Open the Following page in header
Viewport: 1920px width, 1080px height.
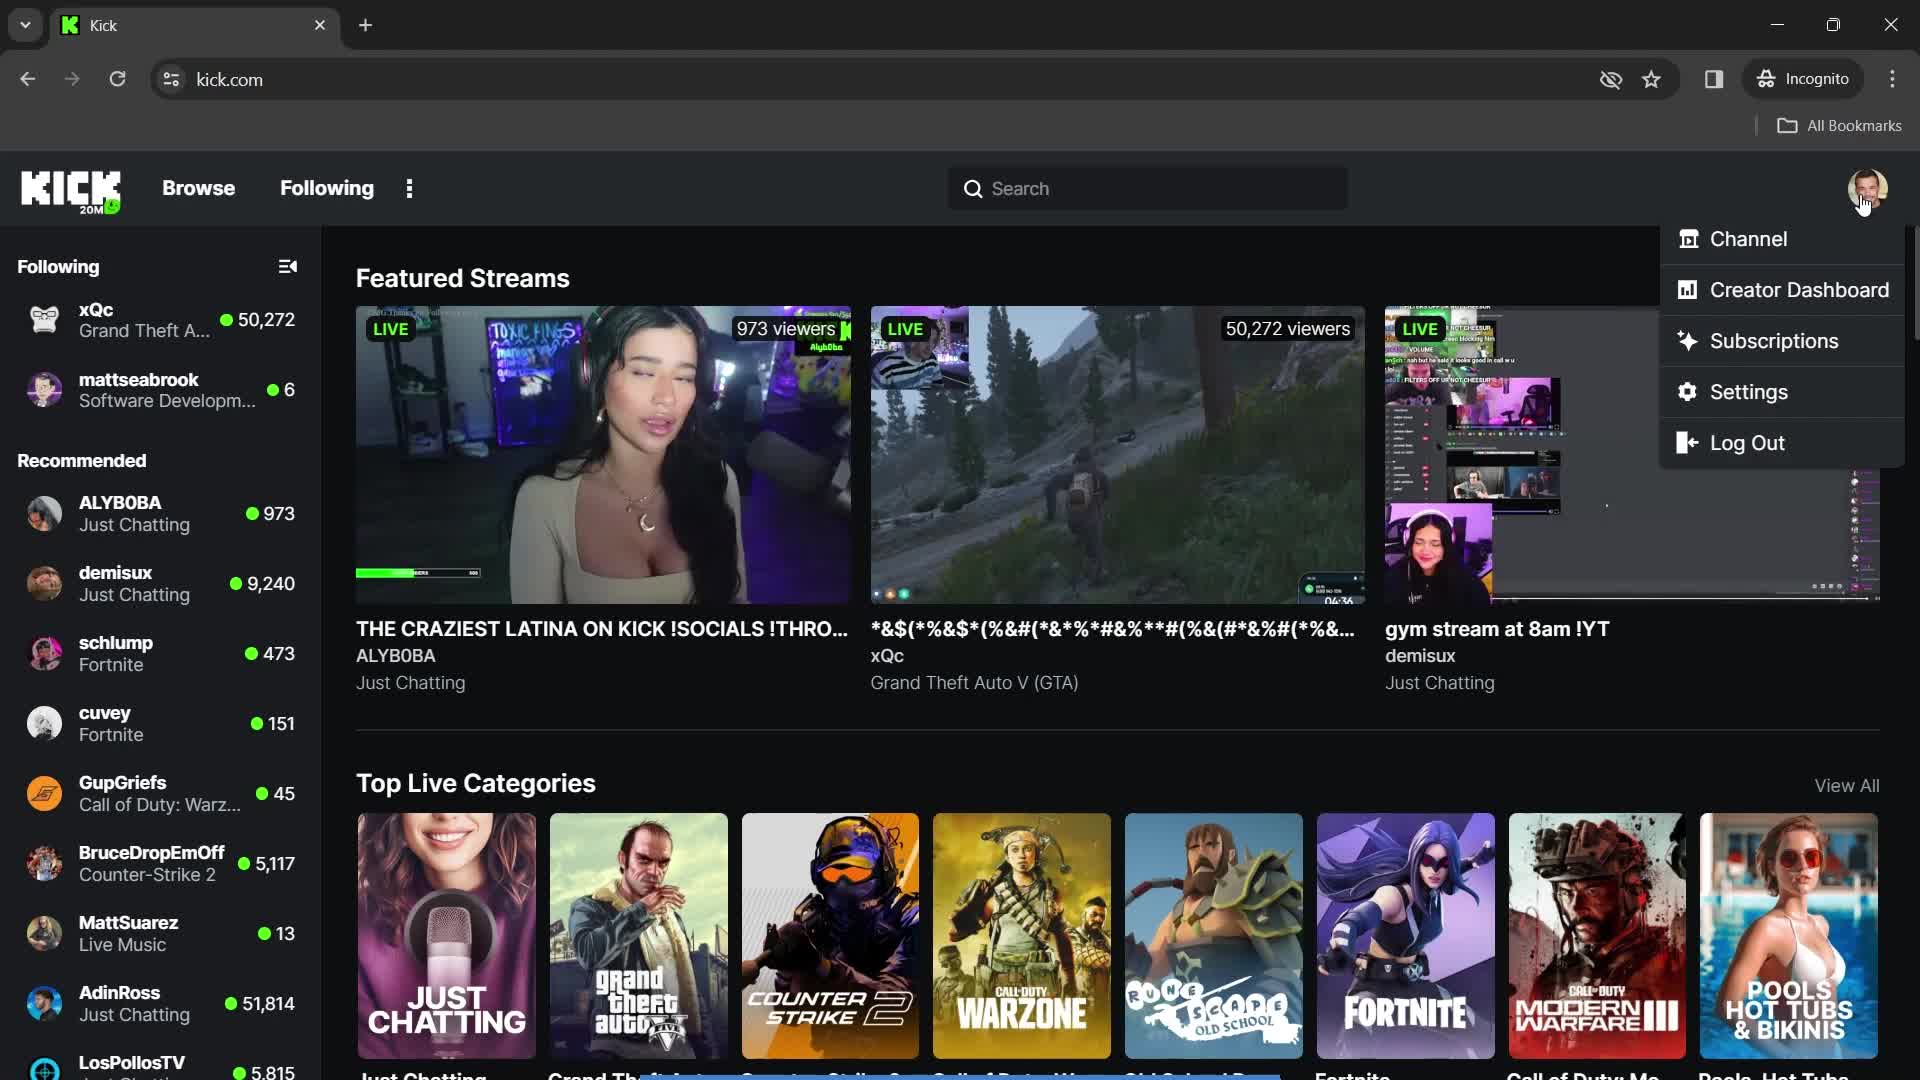[x=327, y=188]
